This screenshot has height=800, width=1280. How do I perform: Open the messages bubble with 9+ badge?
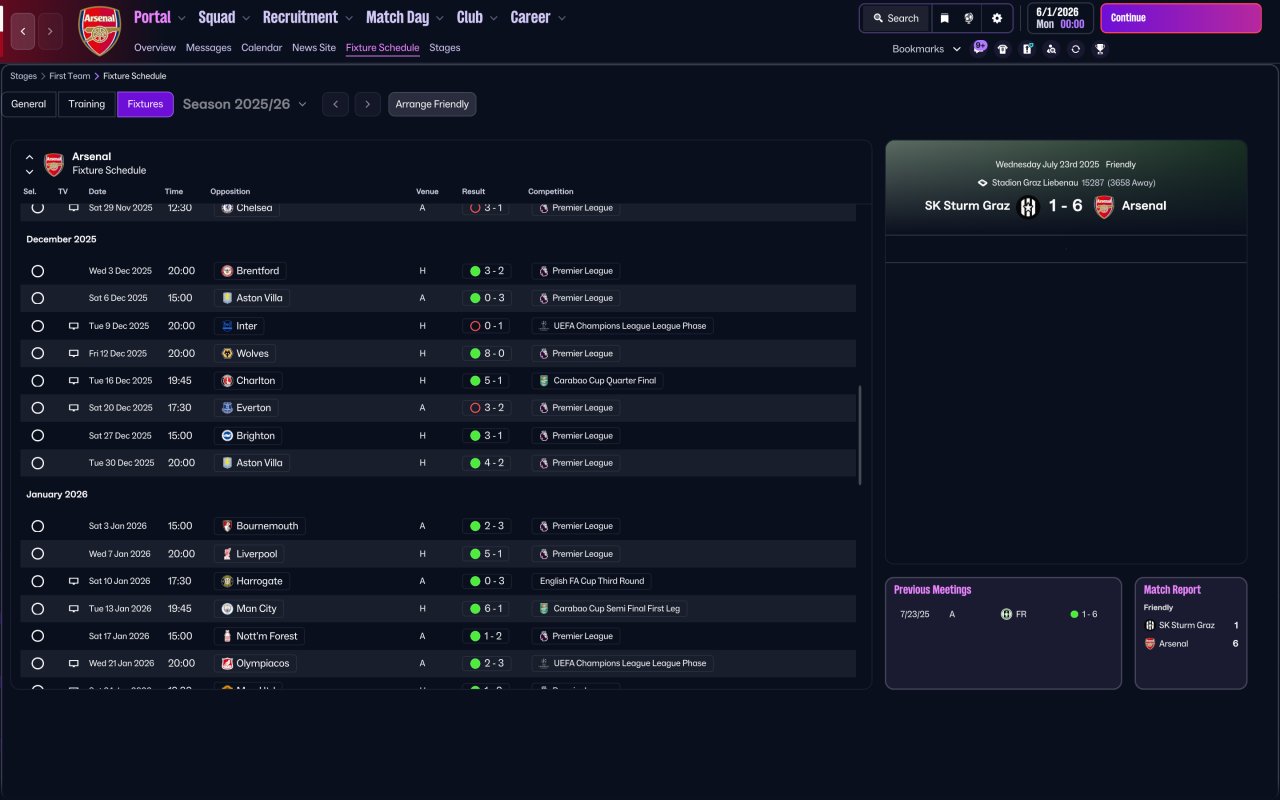click(979, 47)
